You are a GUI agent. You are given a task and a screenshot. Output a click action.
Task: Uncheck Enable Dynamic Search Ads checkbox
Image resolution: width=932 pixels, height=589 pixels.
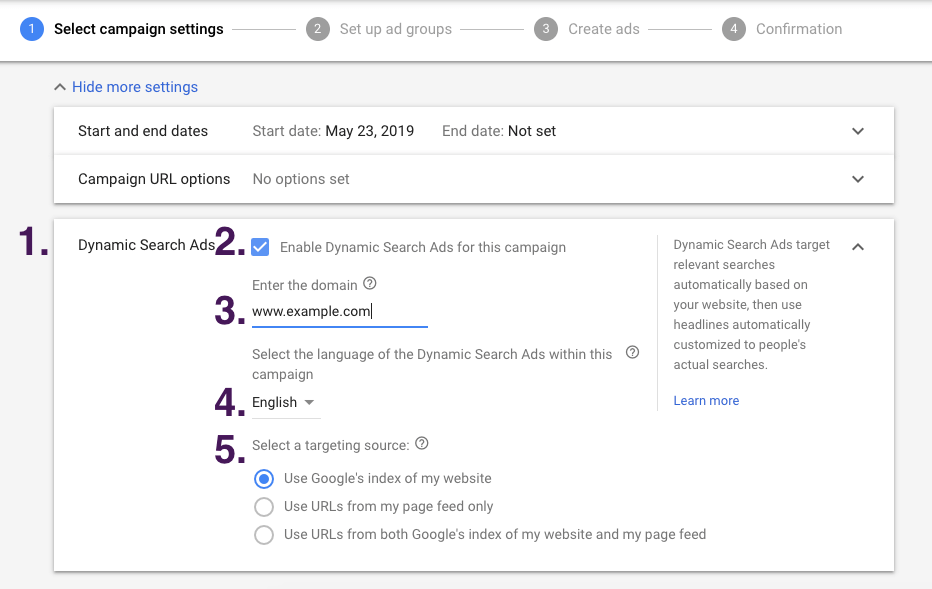click(x=260, y=247)
